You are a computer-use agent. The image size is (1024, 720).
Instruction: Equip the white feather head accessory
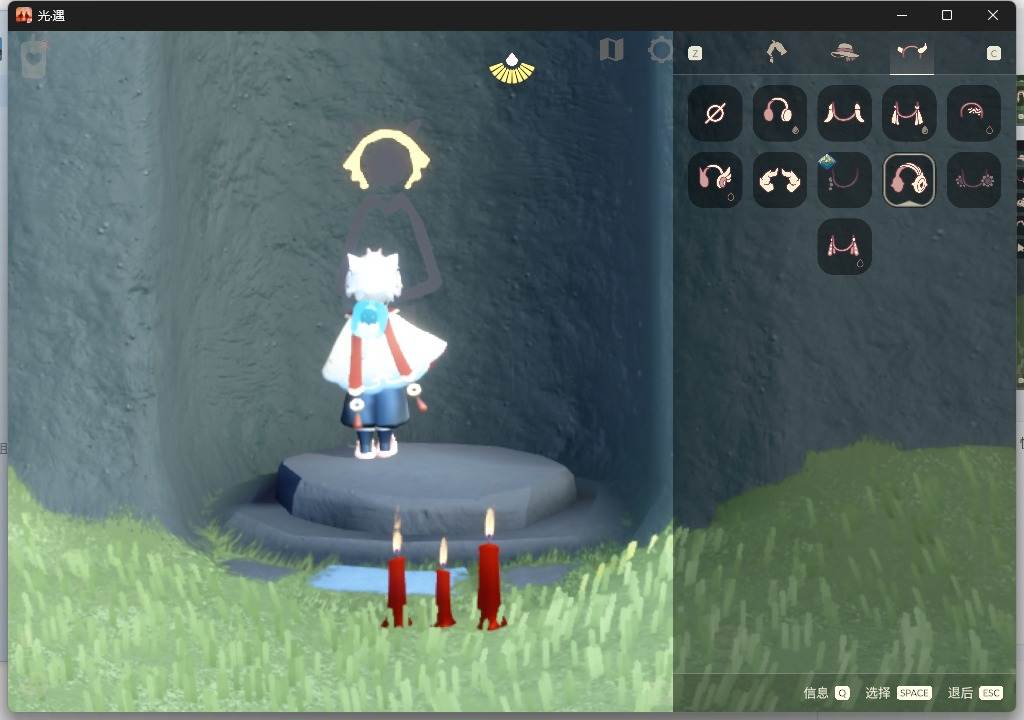tap(844, 113)
